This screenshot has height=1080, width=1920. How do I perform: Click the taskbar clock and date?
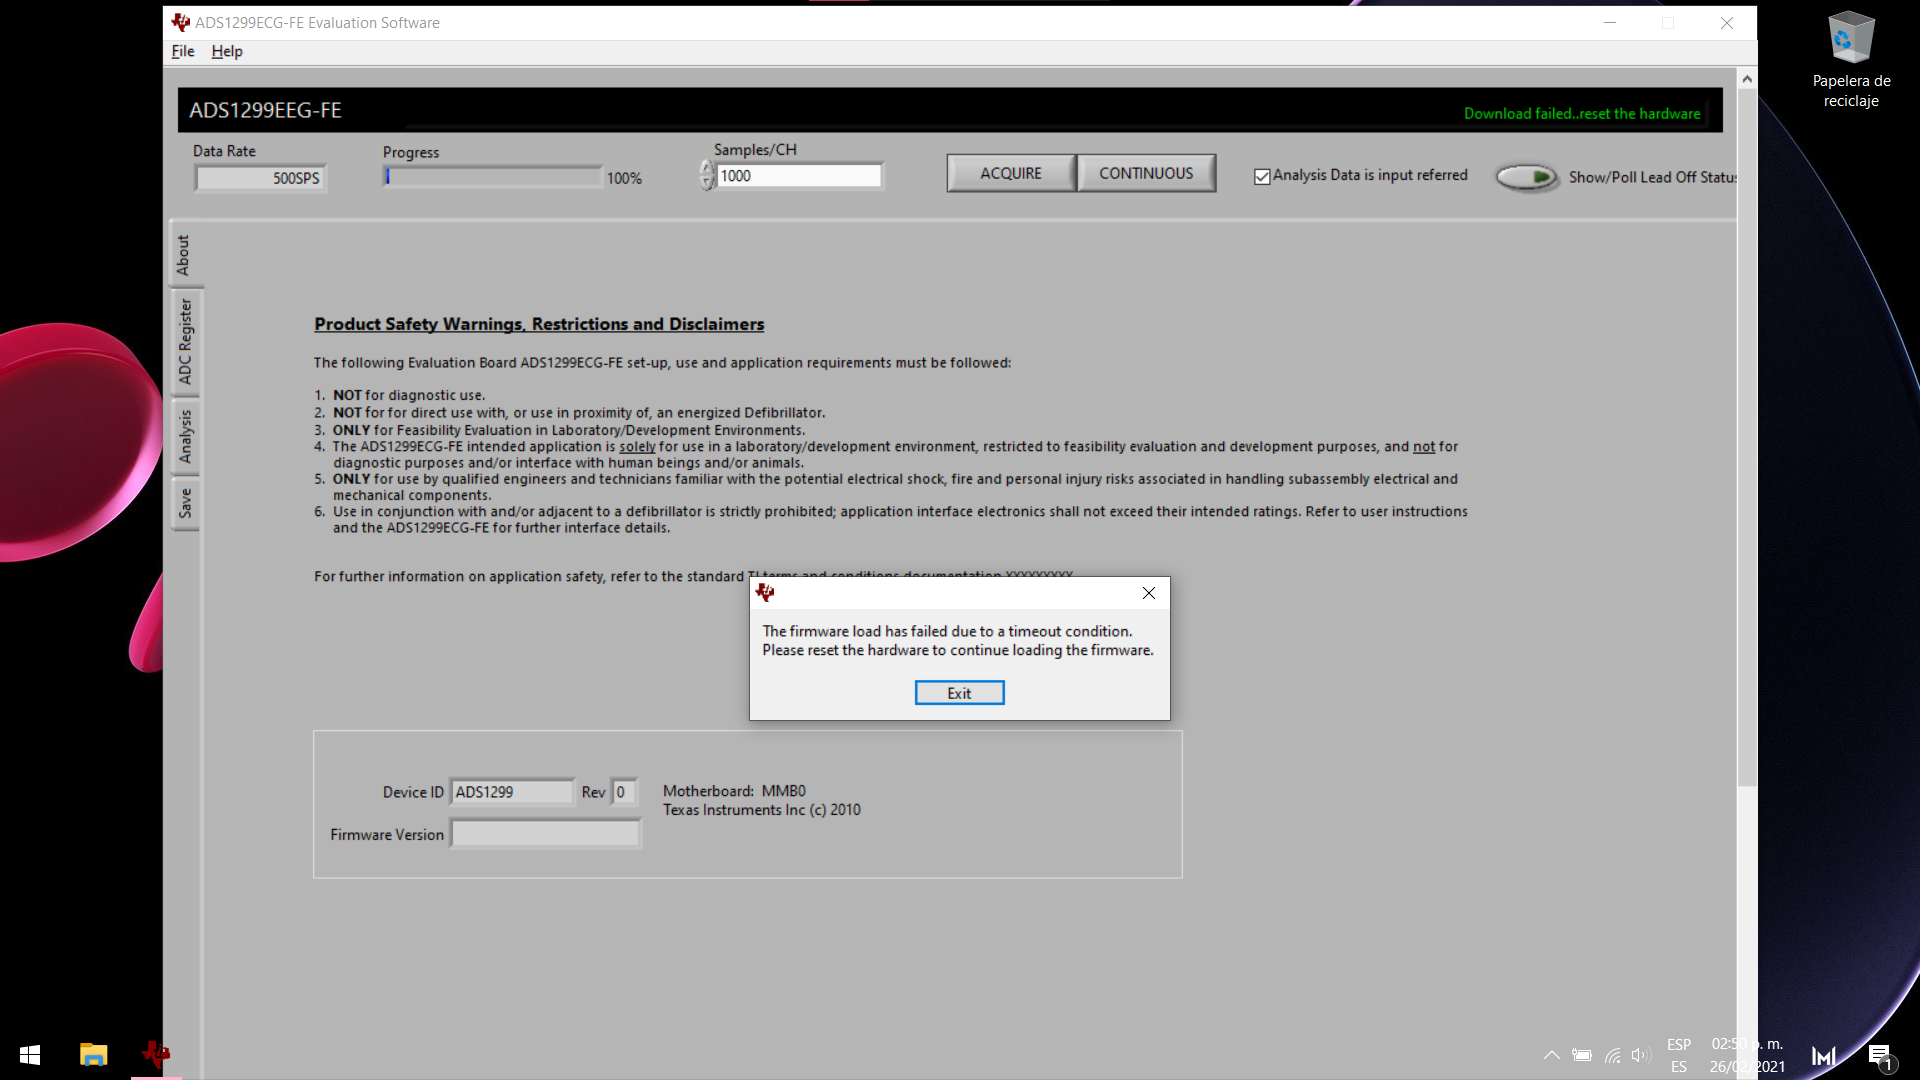coord(1747,1055)
